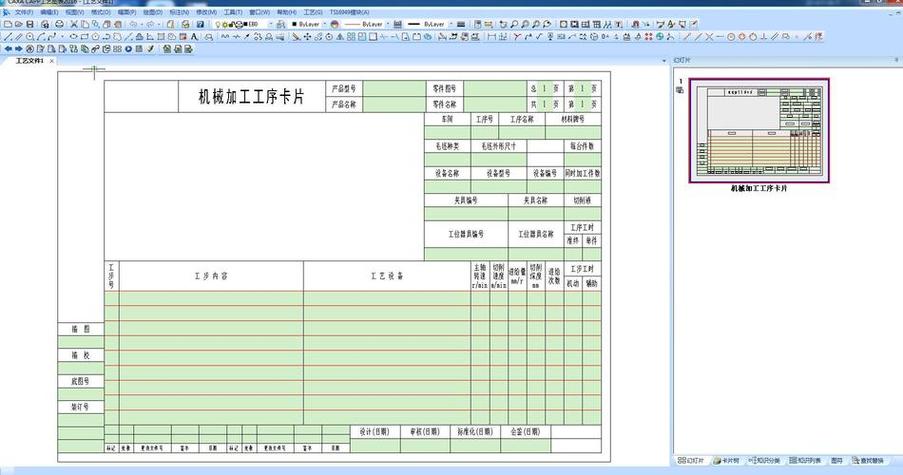The width and height of the screenshot is (903, 475).
Task: Click the Previous card left arrow icon
Action: (8, 49)
